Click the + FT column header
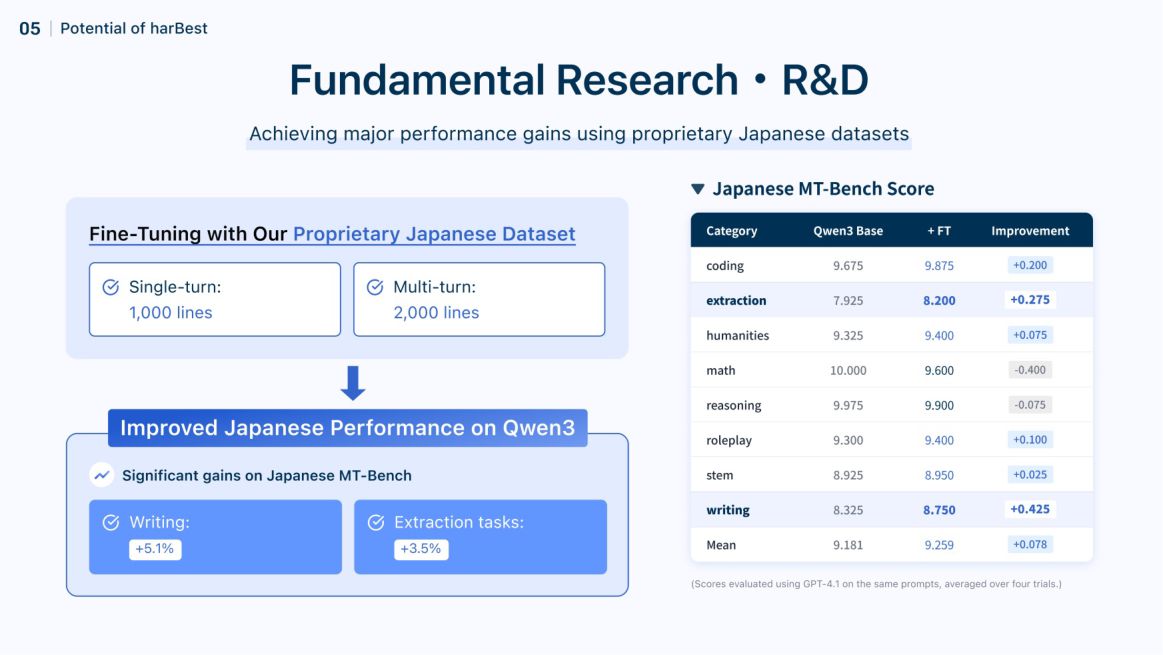Screen dimensions: 1163x655 click(x=939, y=231)
